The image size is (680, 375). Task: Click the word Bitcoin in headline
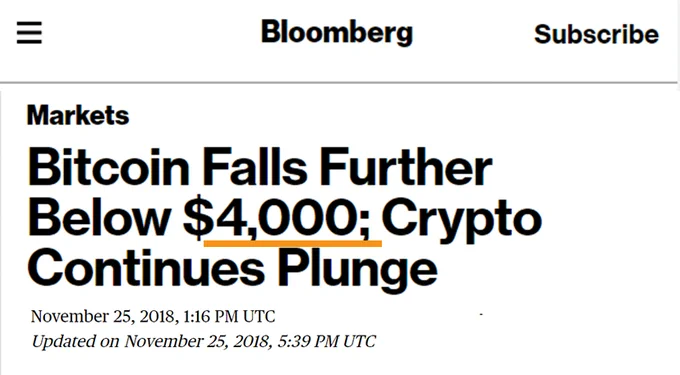coord(109,166)
